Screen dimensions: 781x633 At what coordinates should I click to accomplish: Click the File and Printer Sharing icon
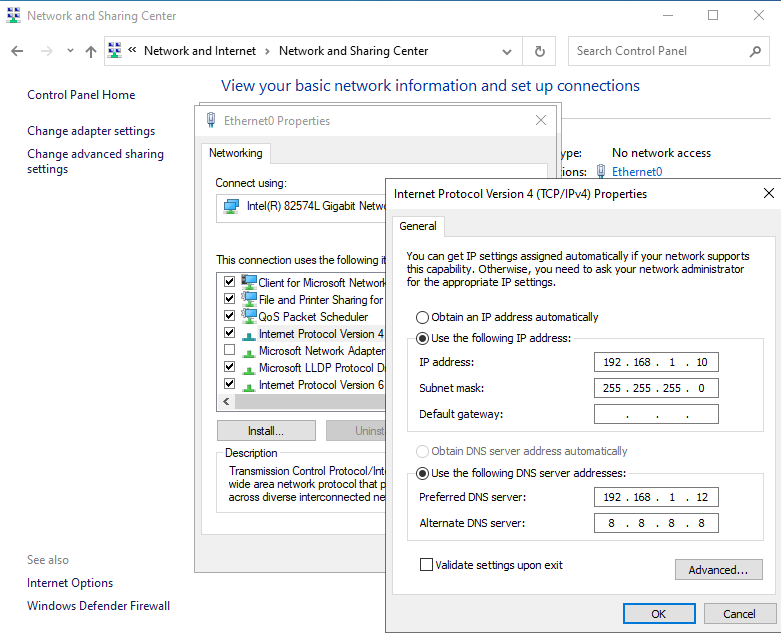pyautogui.click(x=249, y=299)
